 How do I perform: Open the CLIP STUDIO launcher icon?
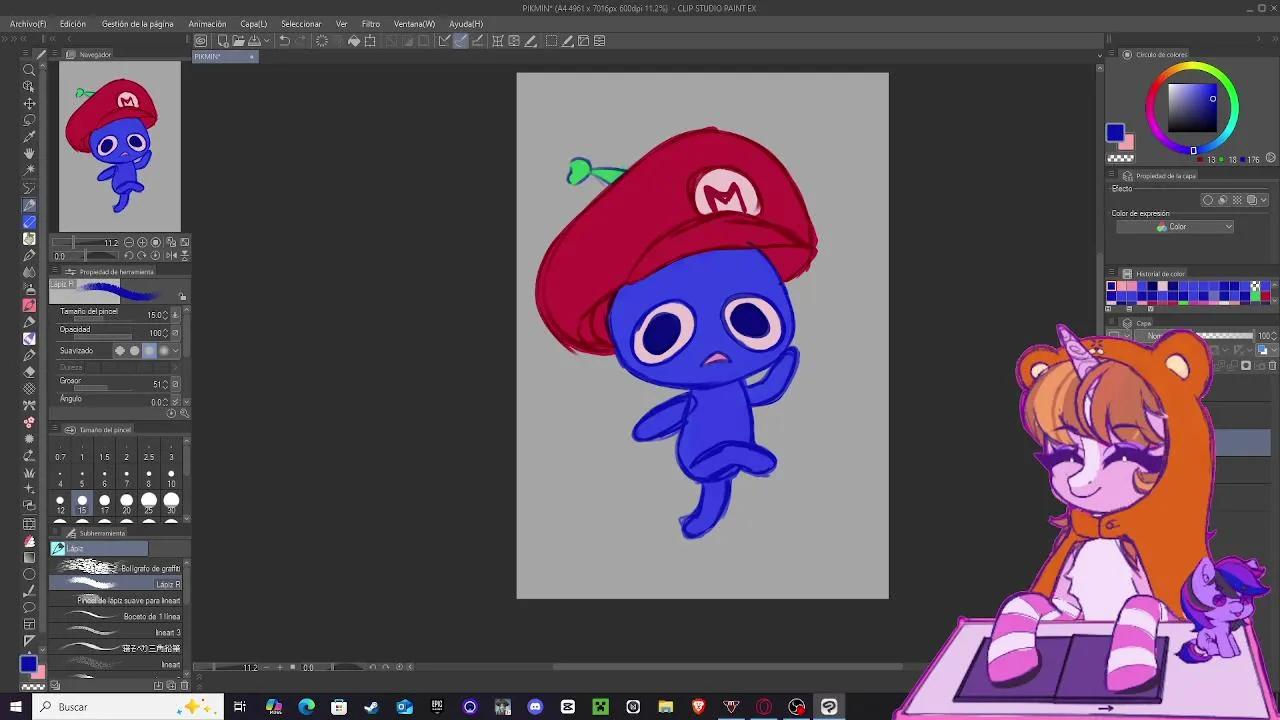coord(201,41)
